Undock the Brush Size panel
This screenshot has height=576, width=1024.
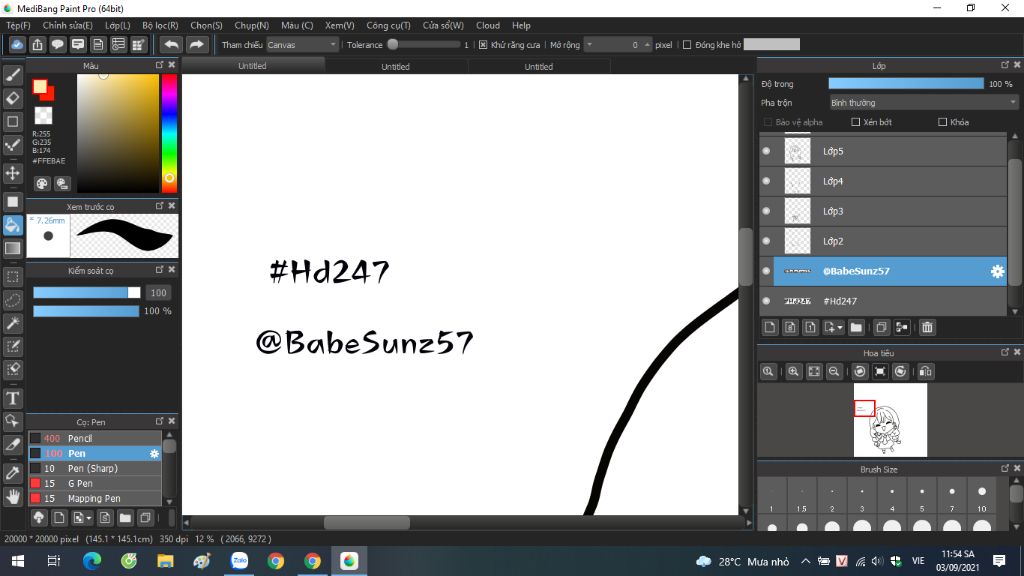(x=1004, y=468)
